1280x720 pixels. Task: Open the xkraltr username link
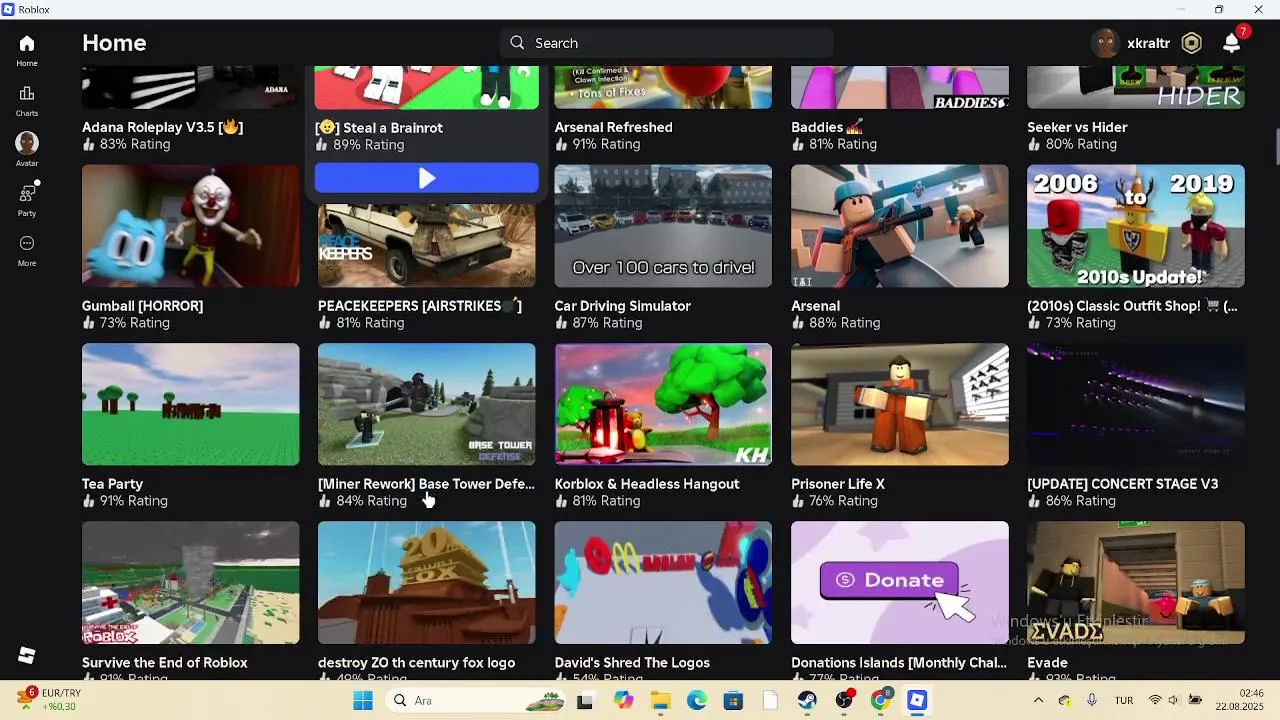coord(1148,43)
